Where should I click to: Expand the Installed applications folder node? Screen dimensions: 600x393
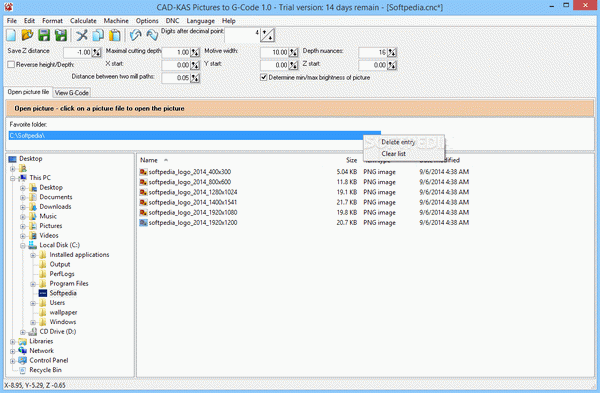pyautogui.click(x=33, y=255)
